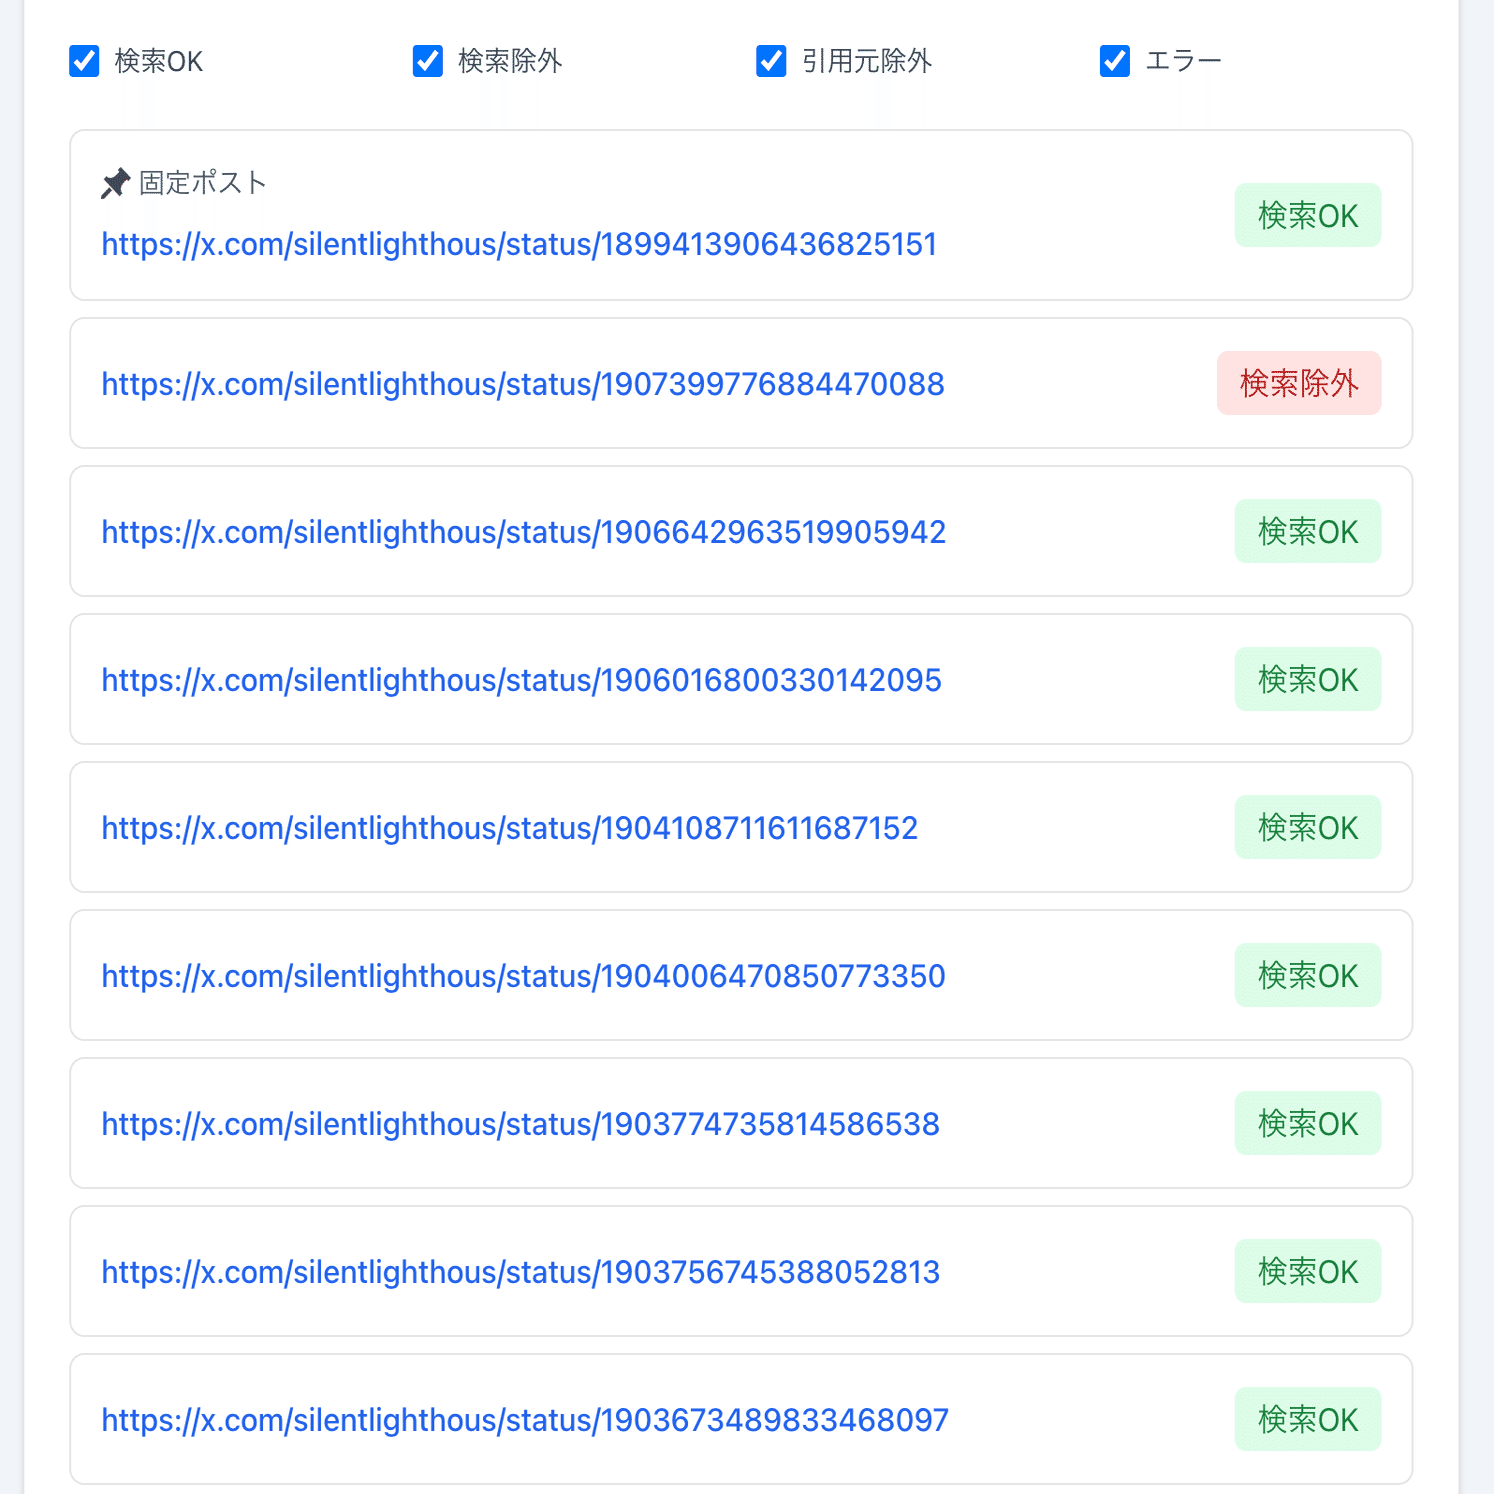Screen dimensions: 1494x1494
Task: Open status link ending 1906642963519905942
Action: point(524,532)
